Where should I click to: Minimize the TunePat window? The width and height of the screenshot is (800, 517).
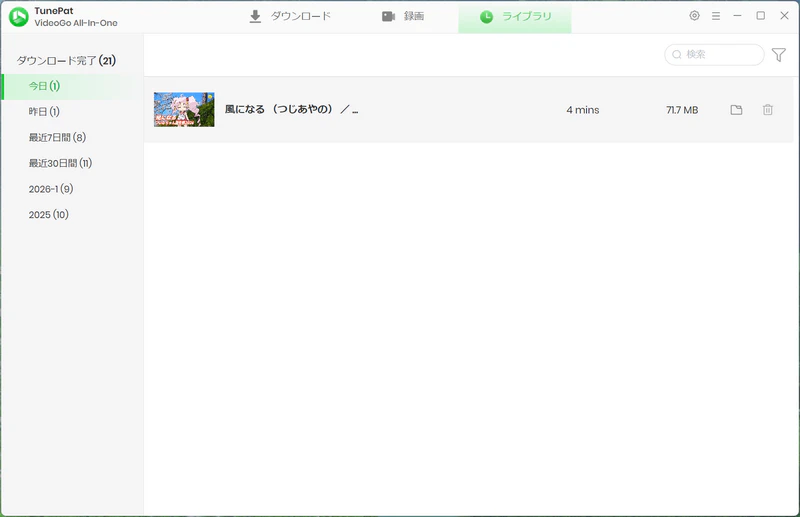pos(737,16)
